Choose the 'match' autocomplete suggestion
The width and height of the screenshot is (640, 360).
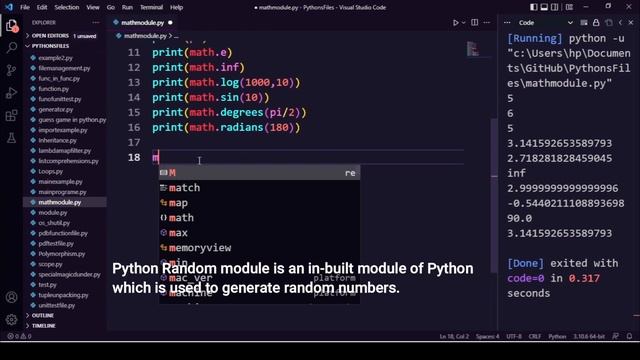point(259,188)
